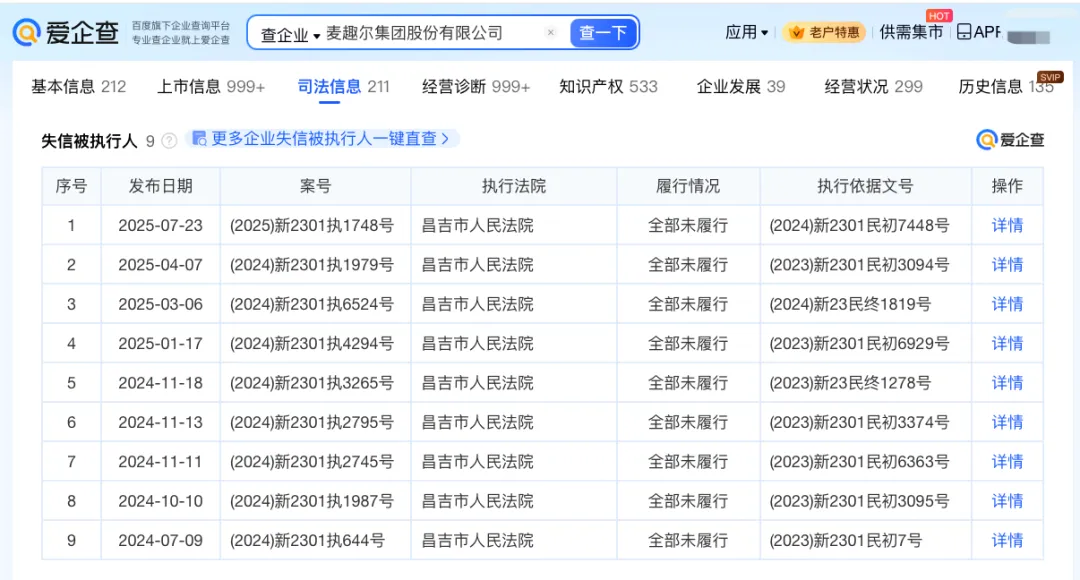Image resolution: width=1080 pixels, height=580 pixels.
Task: Click the 发布日期 column header
Action: [x=160, y=186]
